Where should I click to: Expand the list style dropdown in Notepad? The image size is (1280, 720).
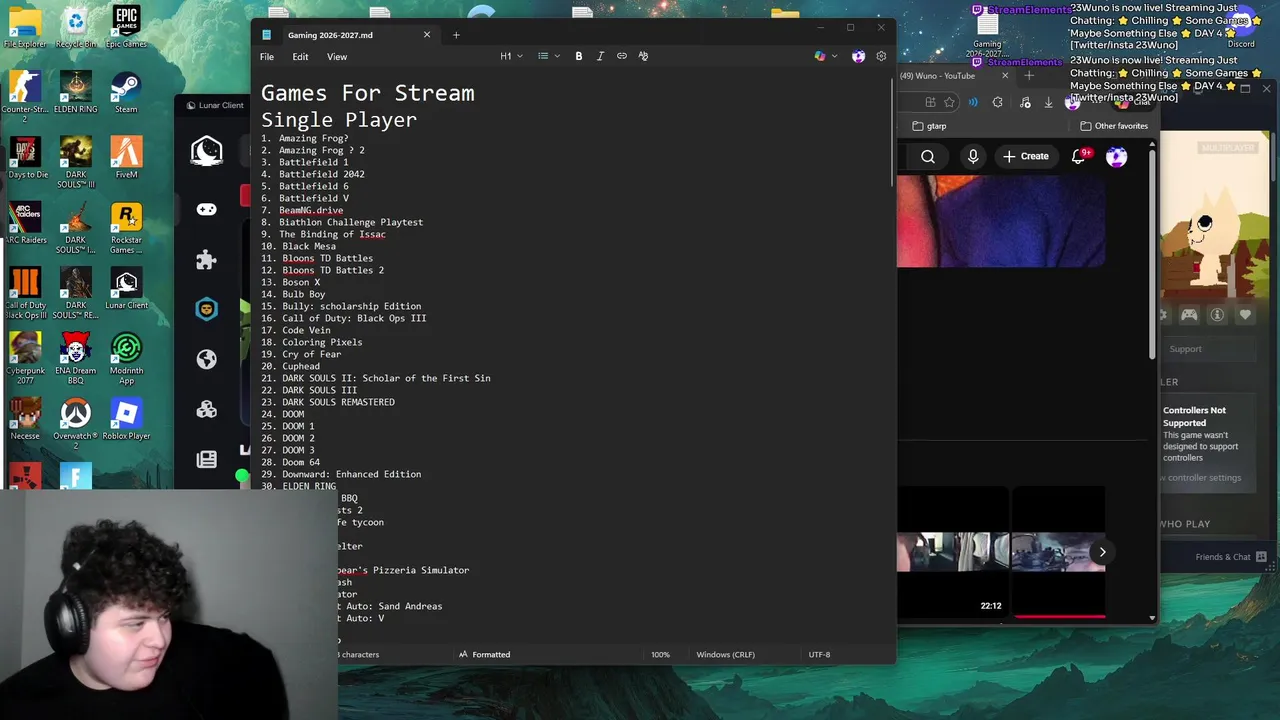point(548,56)
